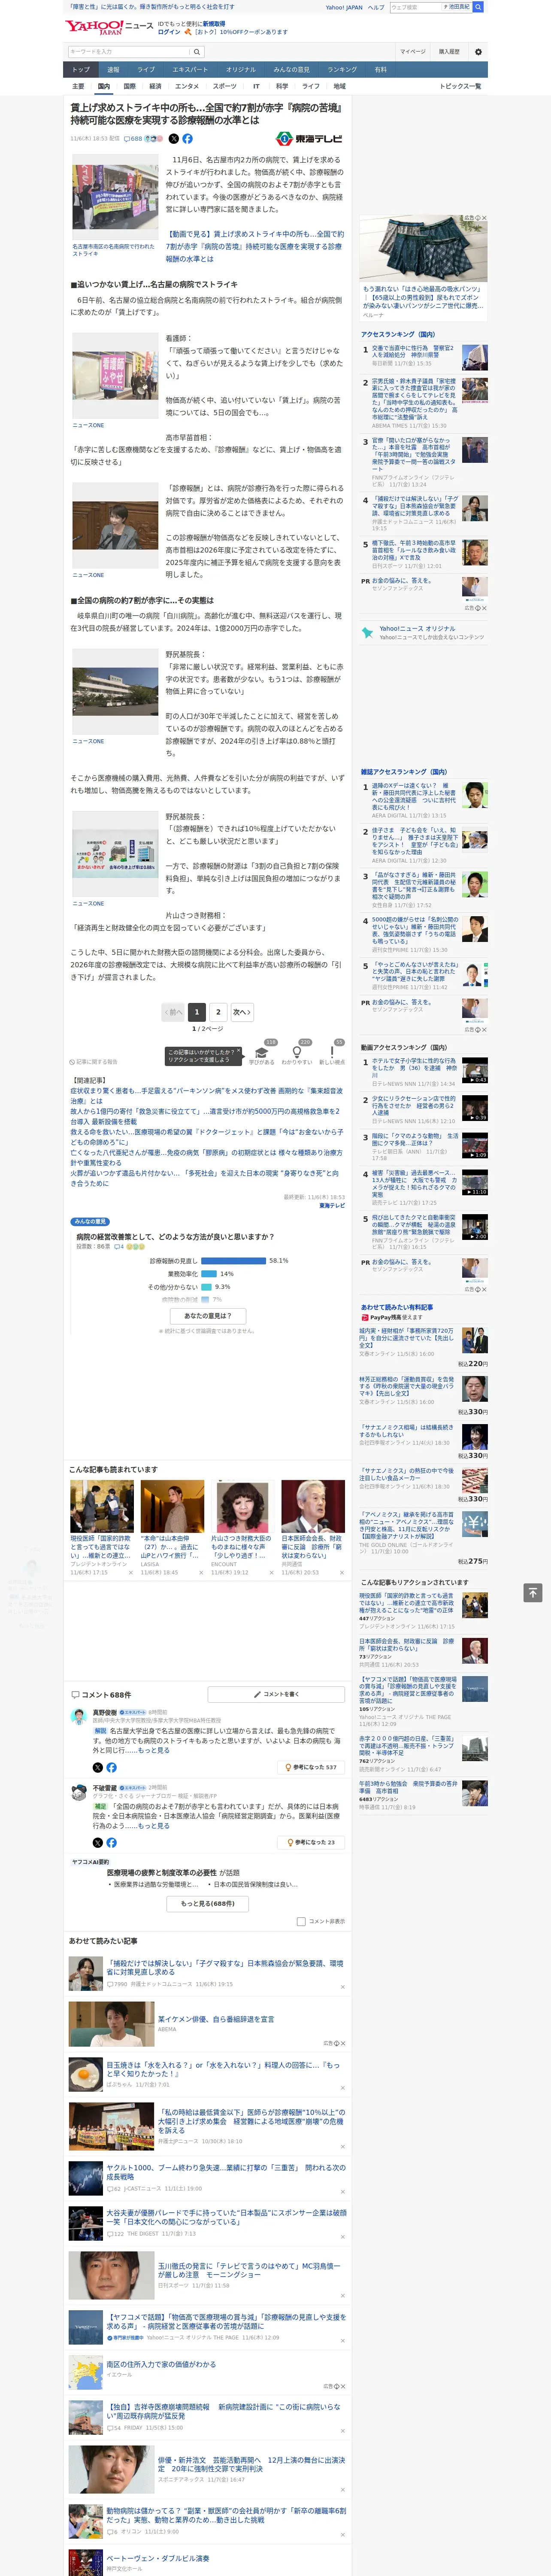
Task: Click コメントを書く button
Action: [276, 1694]
